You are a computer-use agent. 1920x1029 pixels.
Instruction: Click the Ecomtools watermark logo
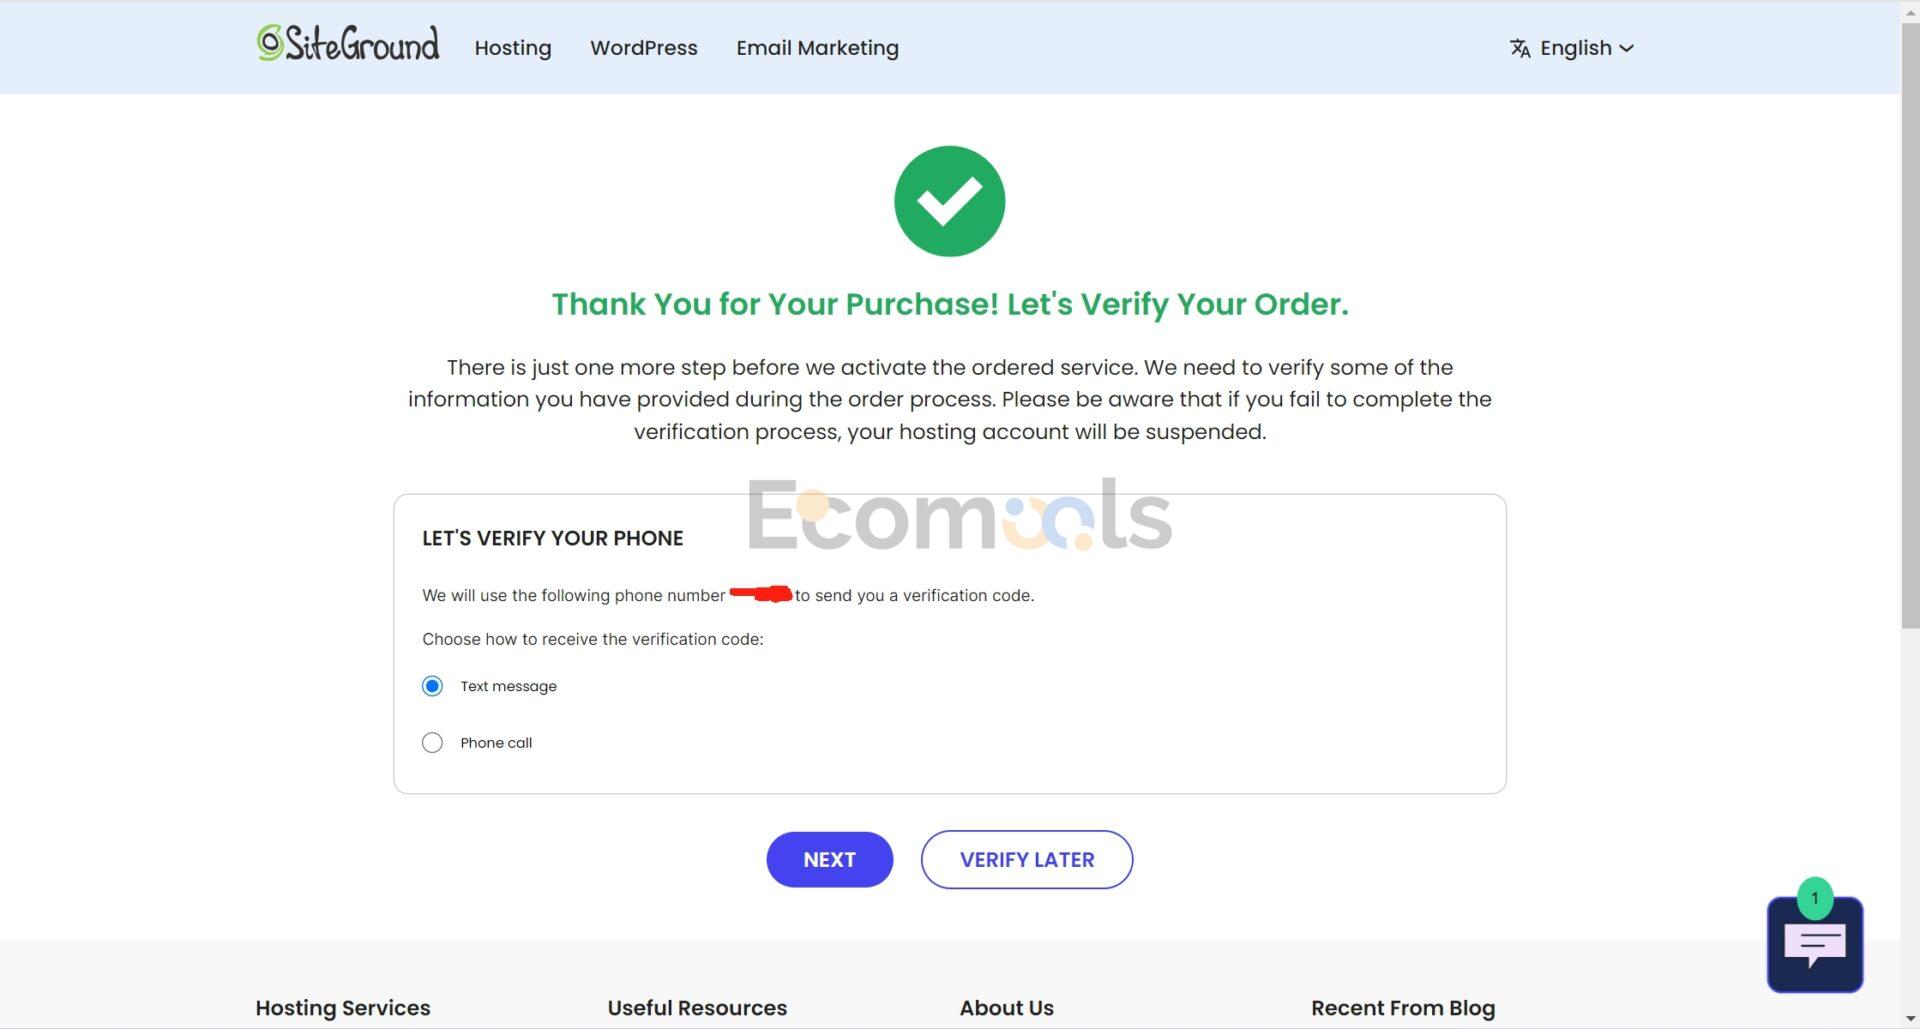point(959,514)
